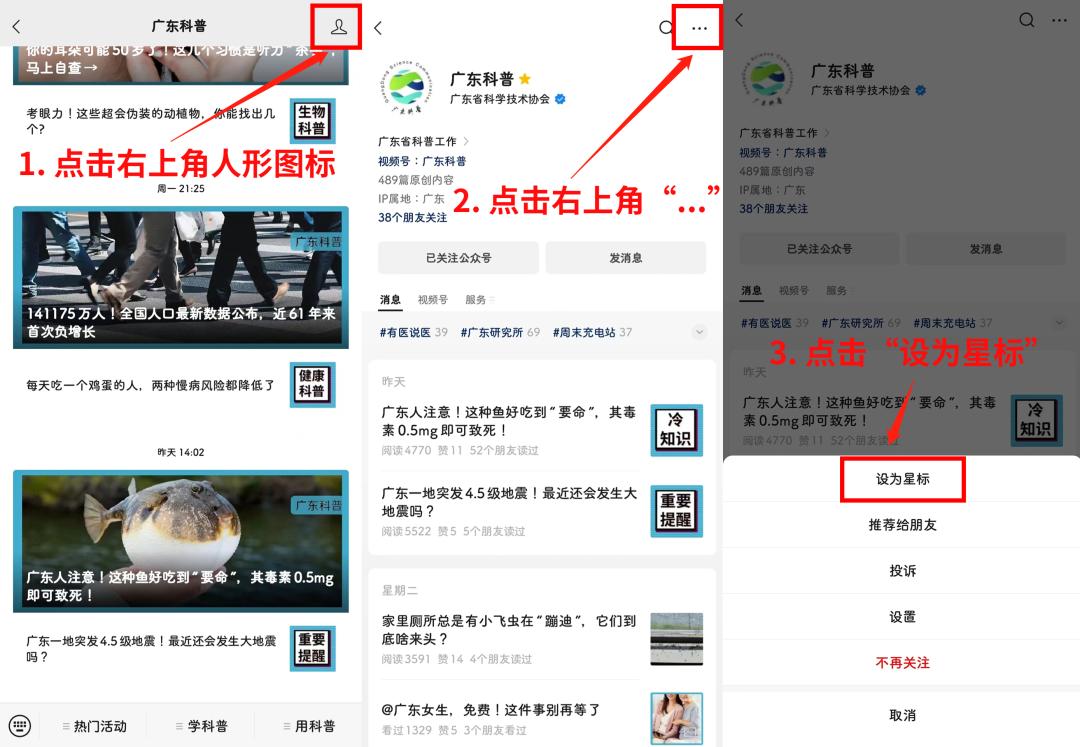Tap the 已关注公众号 button
Image resolution: width=1080 pixels, height=747 pixels.
[x=458, y=258]
